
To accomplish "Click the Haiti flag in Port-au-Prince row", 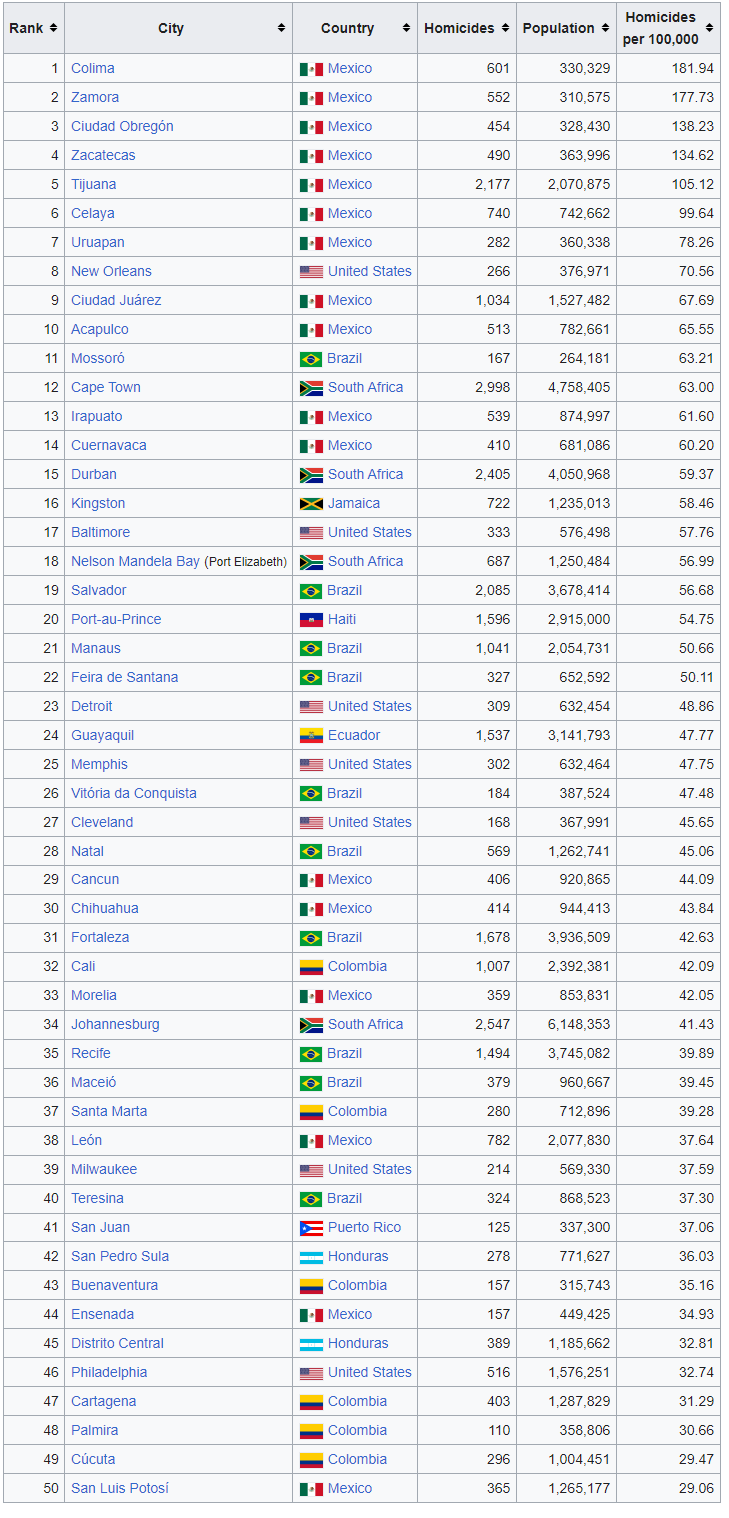I will [x=311, y=620].
